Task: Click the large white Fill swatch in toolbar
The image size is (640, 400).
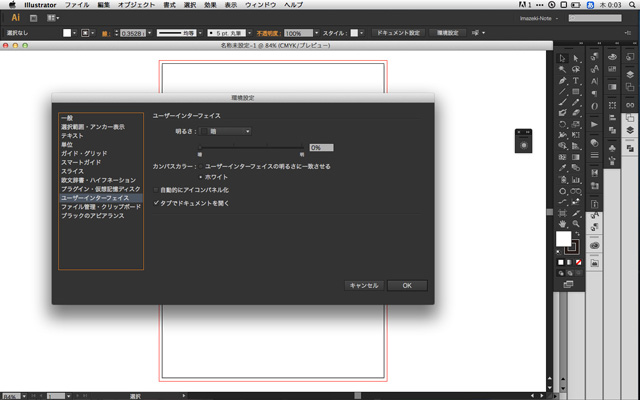Action: click(x=564, y=239)
